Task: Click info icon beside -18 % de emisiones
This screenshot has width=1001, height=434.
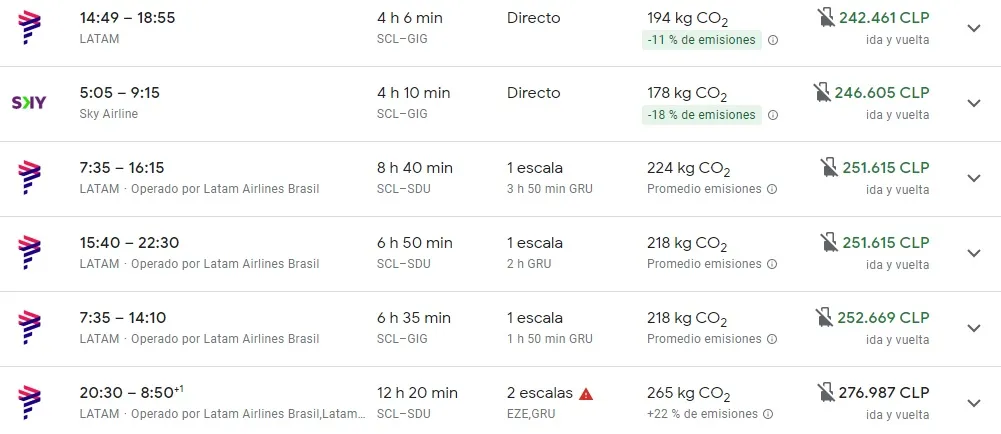Action: (773, 115)
